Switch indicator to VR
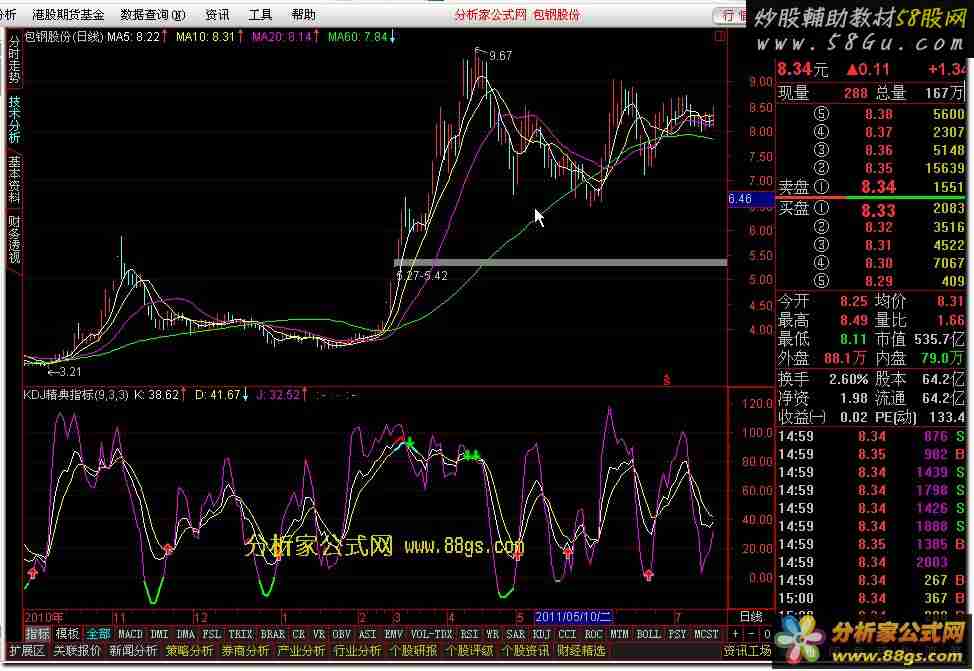The width and height of the screenshot is (974, 671). coord(319,634)
